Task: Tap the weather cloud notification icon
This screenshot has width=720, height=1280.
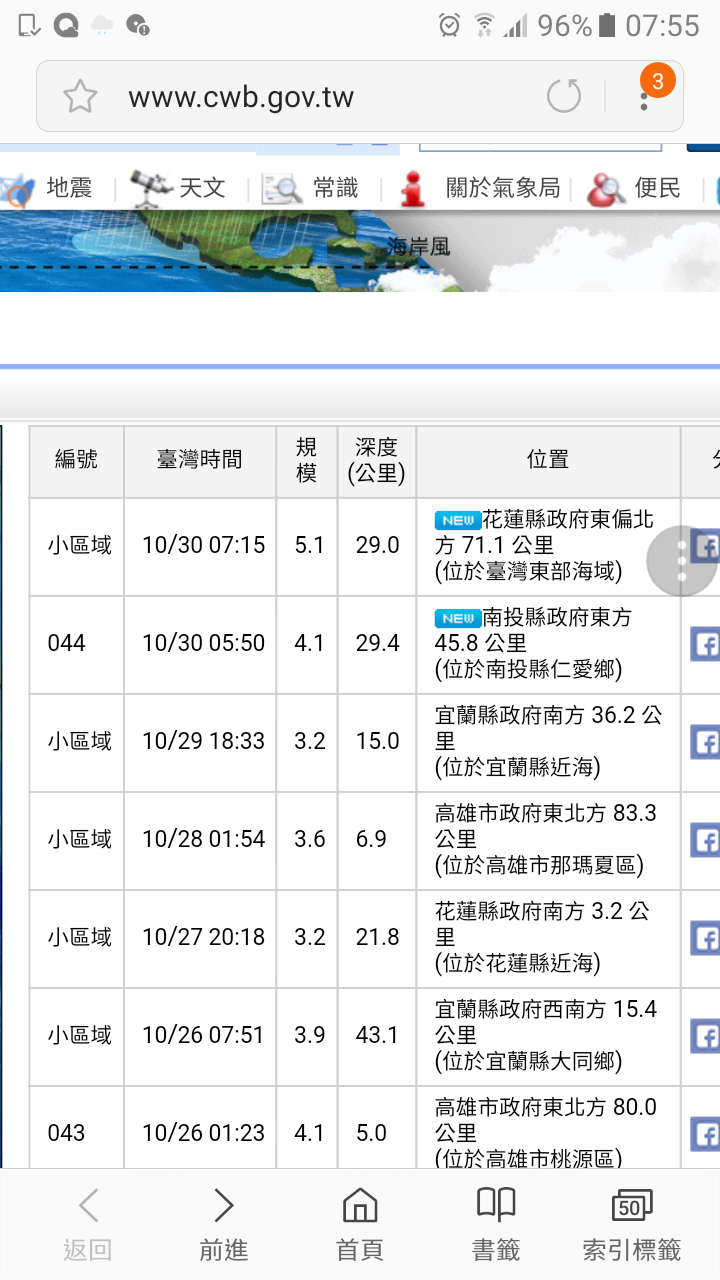Action: tap(102, 26)
